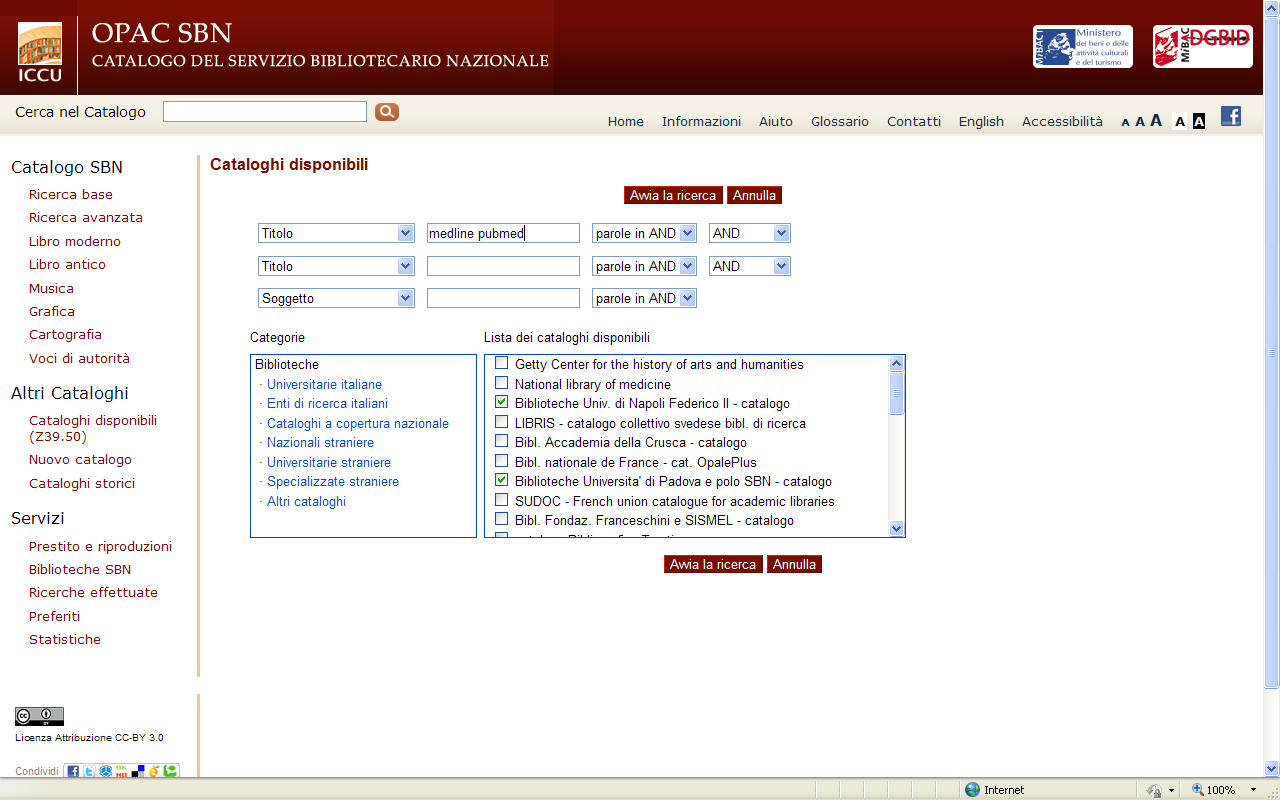Image resolution: width=1280 pixels, height=800 pixels.
Task: Open third row 'parole in AND' dropdown
Action: coord(644,298)
